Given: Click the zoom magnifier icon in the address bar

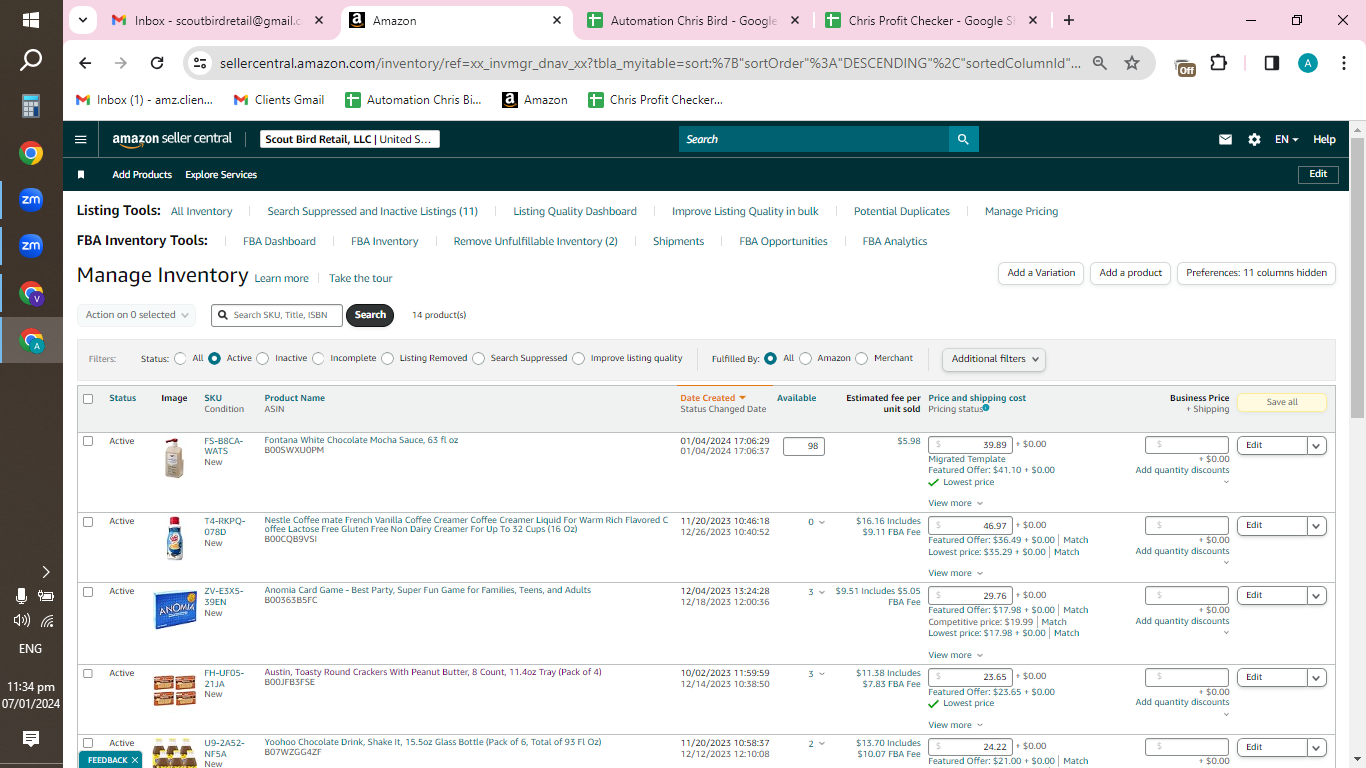Looking at the screenshot, I should click(1100, 63).
